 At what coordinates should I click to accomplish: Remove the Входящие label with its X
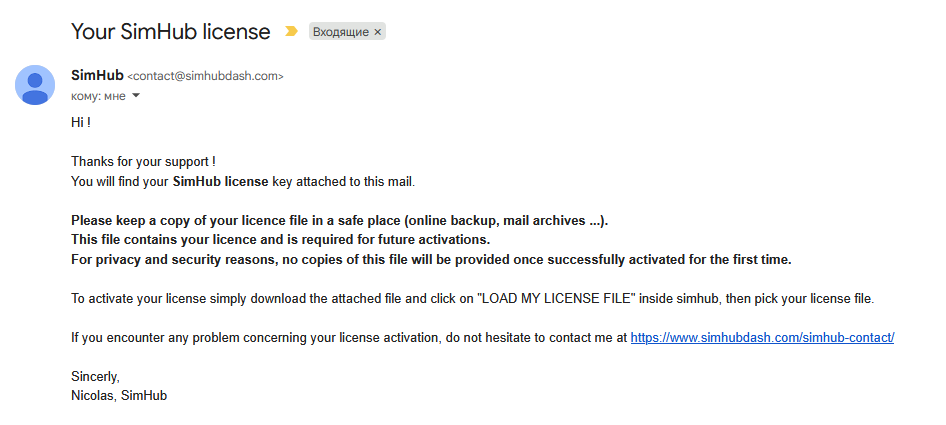(x=377, y=32)
